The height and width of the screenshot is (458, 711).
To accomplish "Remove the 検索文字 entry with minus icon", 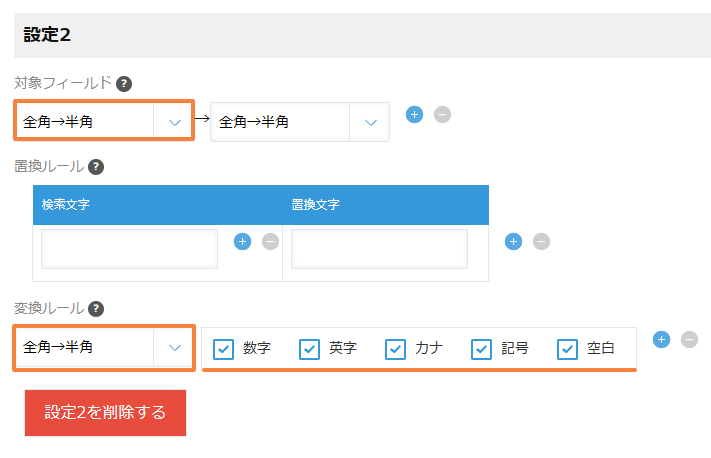I will pos(270,241).
